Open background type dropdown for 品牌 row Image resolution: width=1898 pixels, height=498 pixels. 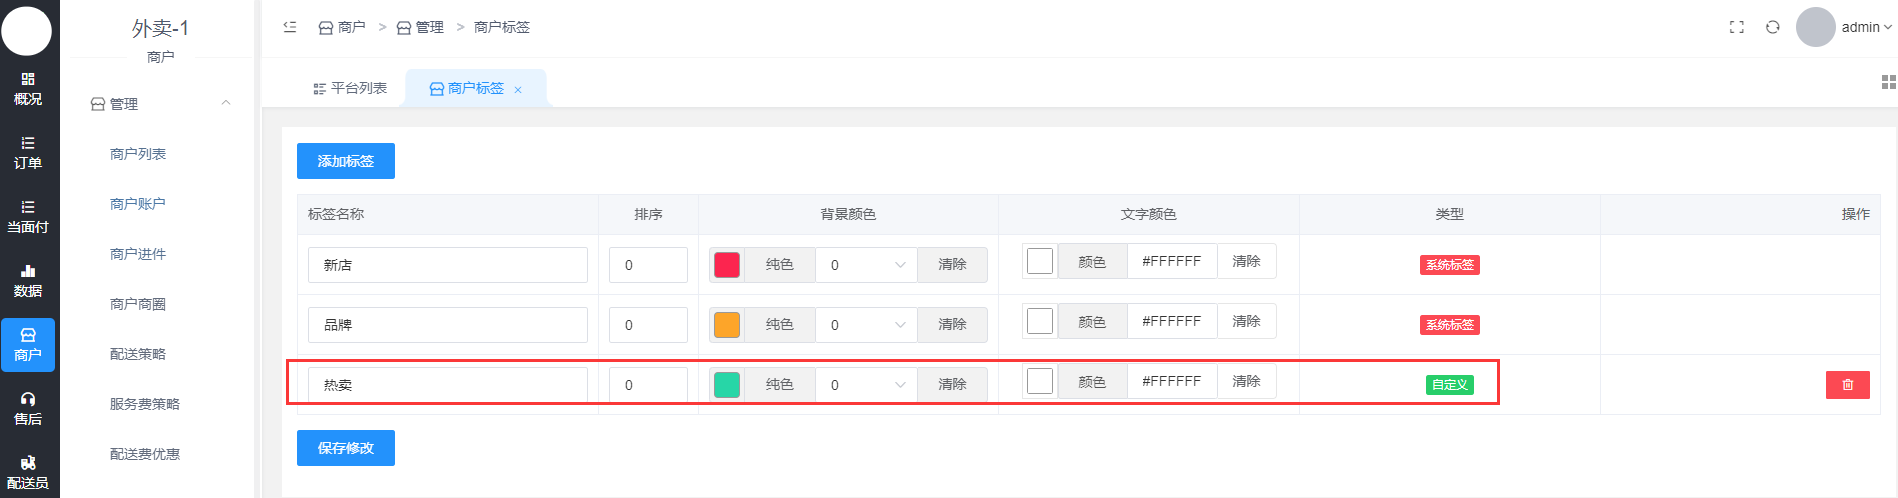point(866,325)
